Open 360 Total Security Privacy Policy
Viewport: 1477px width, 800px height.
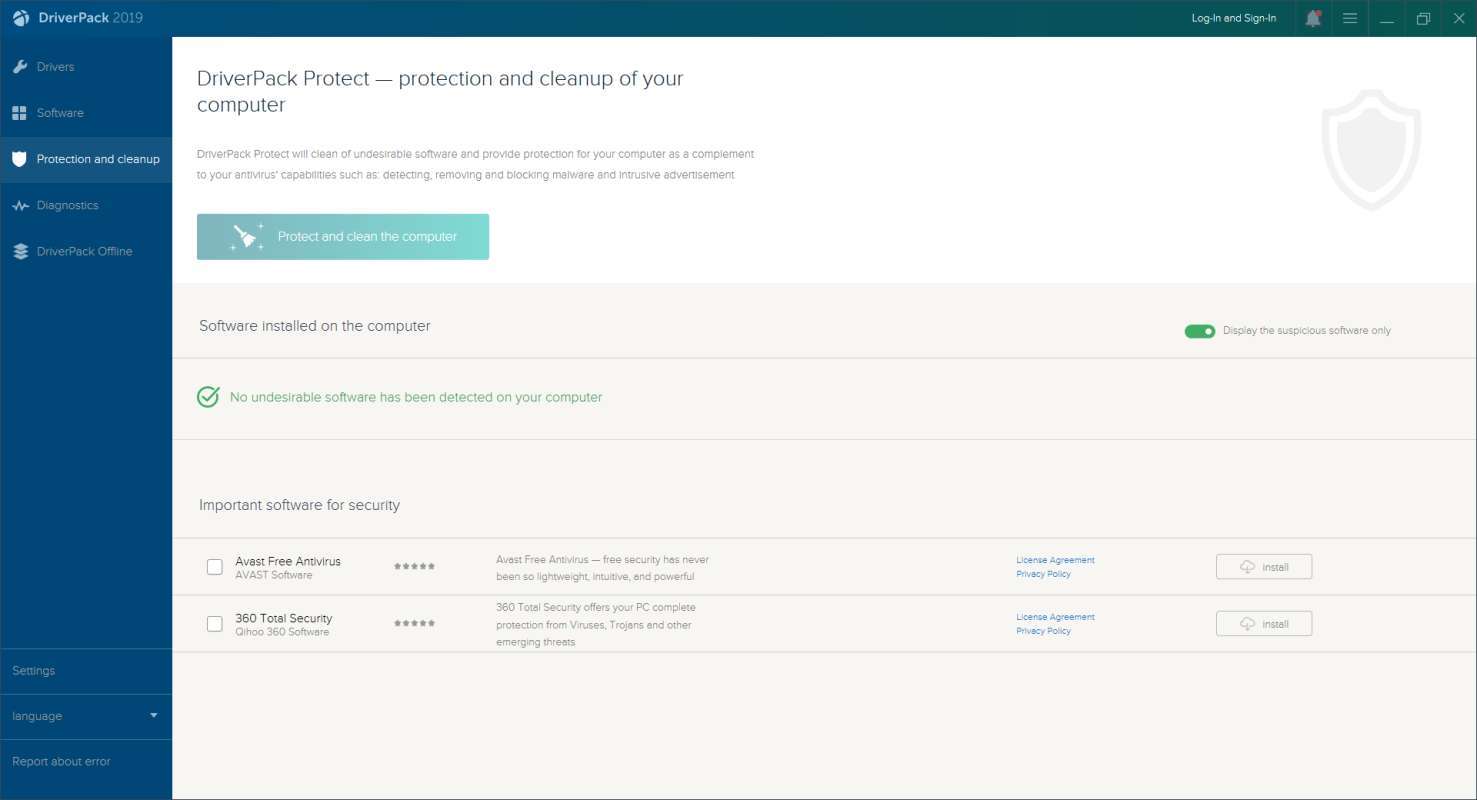pyautogui.click(x=1043, y=631)
